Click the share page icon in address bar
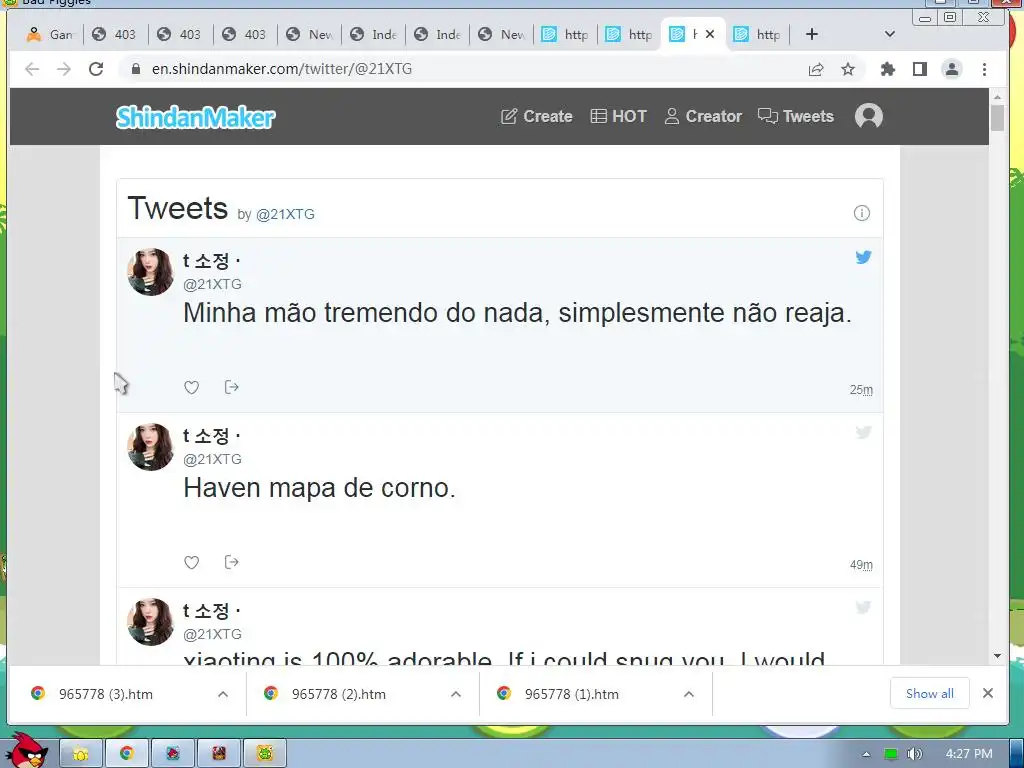1024x768 pixels. [816, 69]
